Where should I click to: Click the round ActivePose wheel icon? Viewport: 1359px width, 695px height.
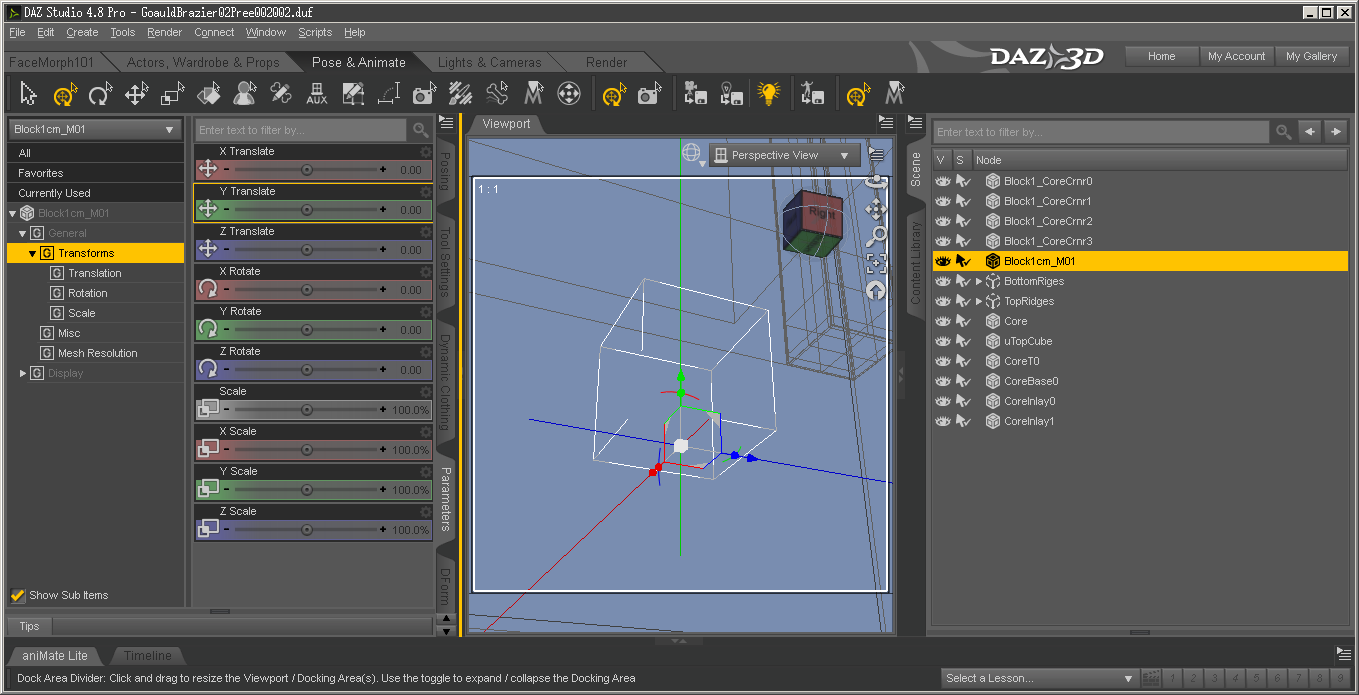pos(569,95)
